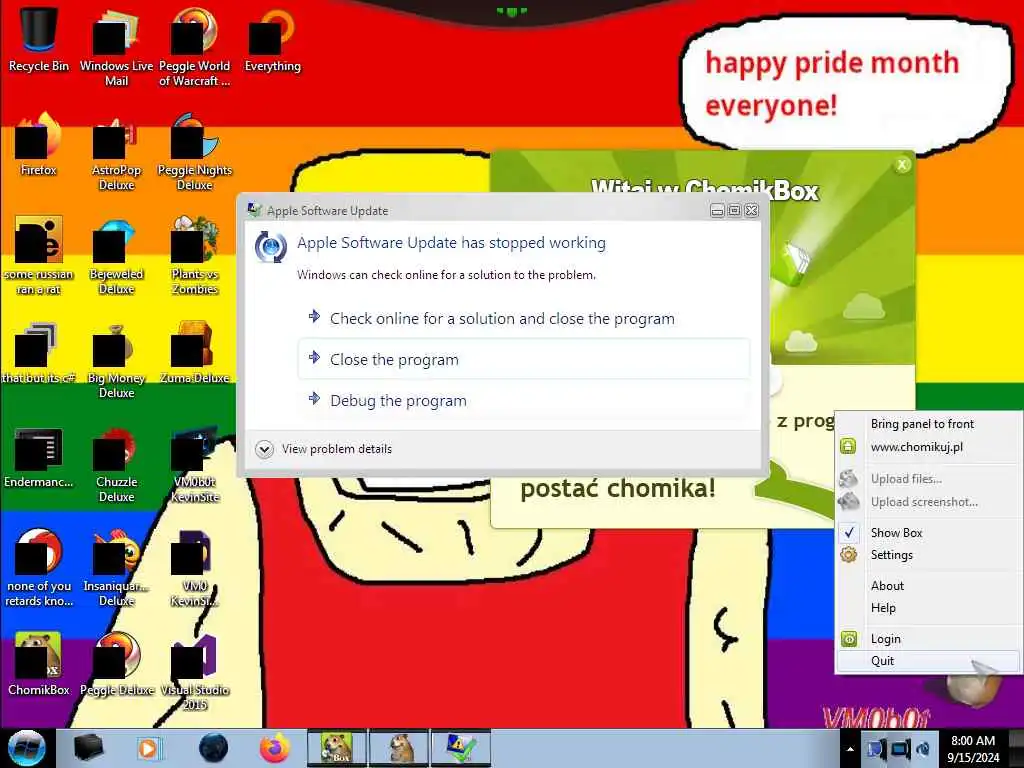Select Zuma Deluxe desktop icon

coord(195,353)
